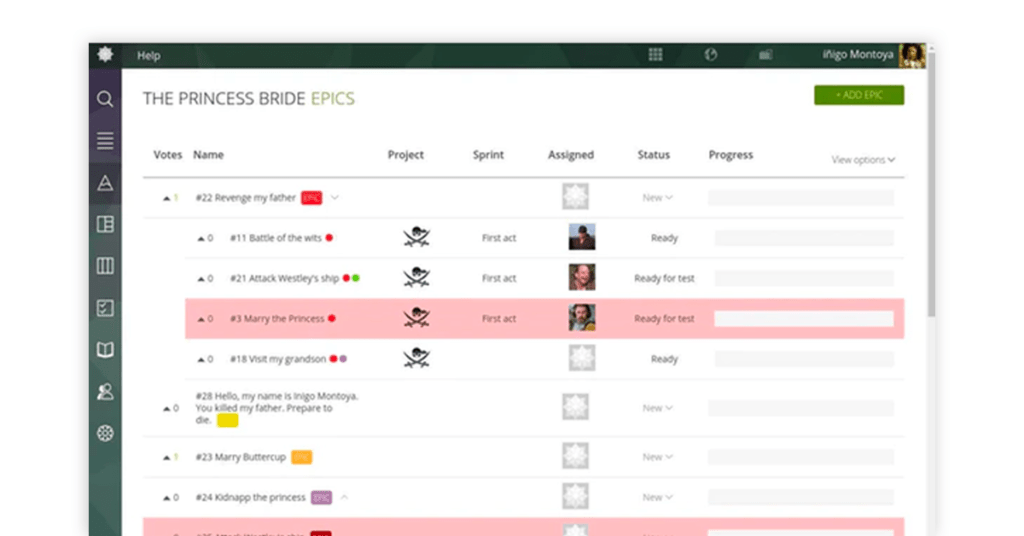Expand the View options dropdown
The height and width of the screenshot is (536, 1024).
pyautogui.click(x=863, y=160)
